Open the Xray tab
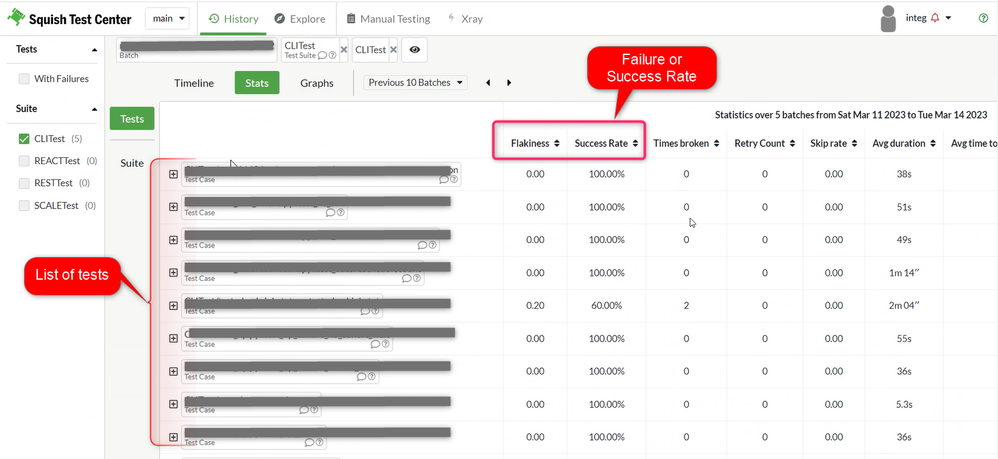Image resolution: width=998 pixels, height=459 pixels. [x=465, y=19]
